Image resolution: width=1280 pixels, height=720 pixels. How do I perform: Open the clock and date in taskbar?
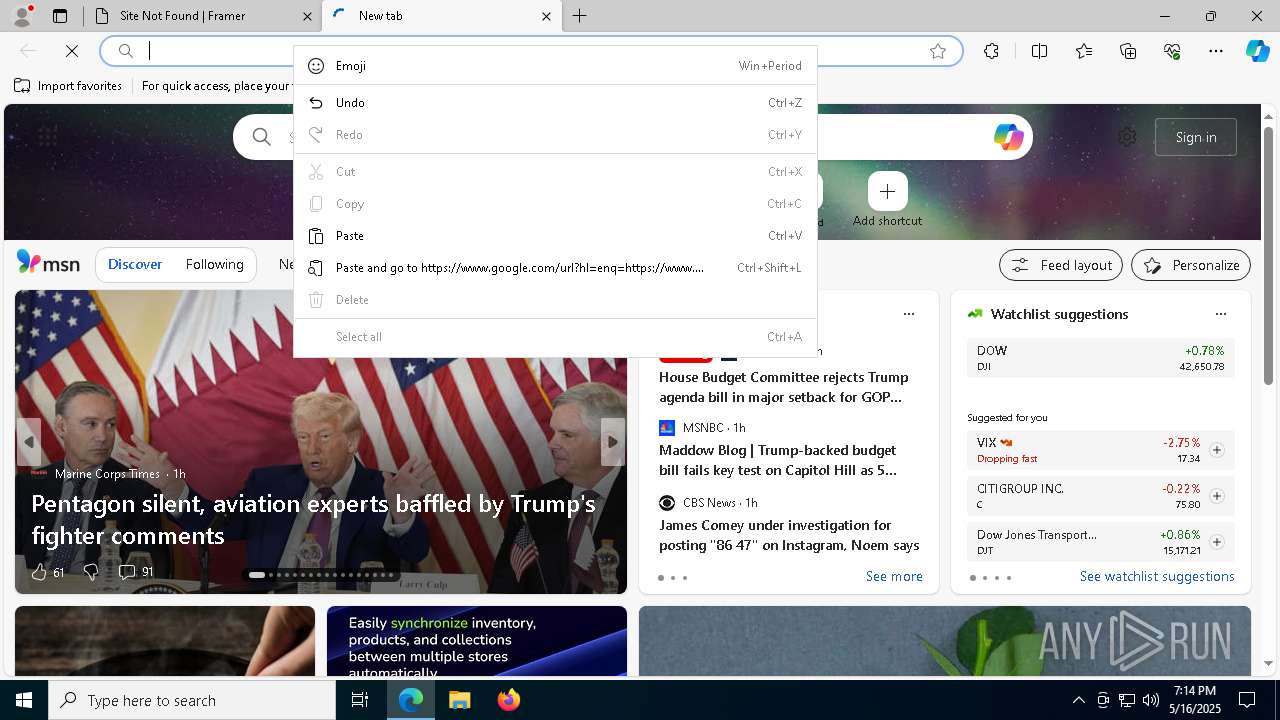click(1195, 700)
